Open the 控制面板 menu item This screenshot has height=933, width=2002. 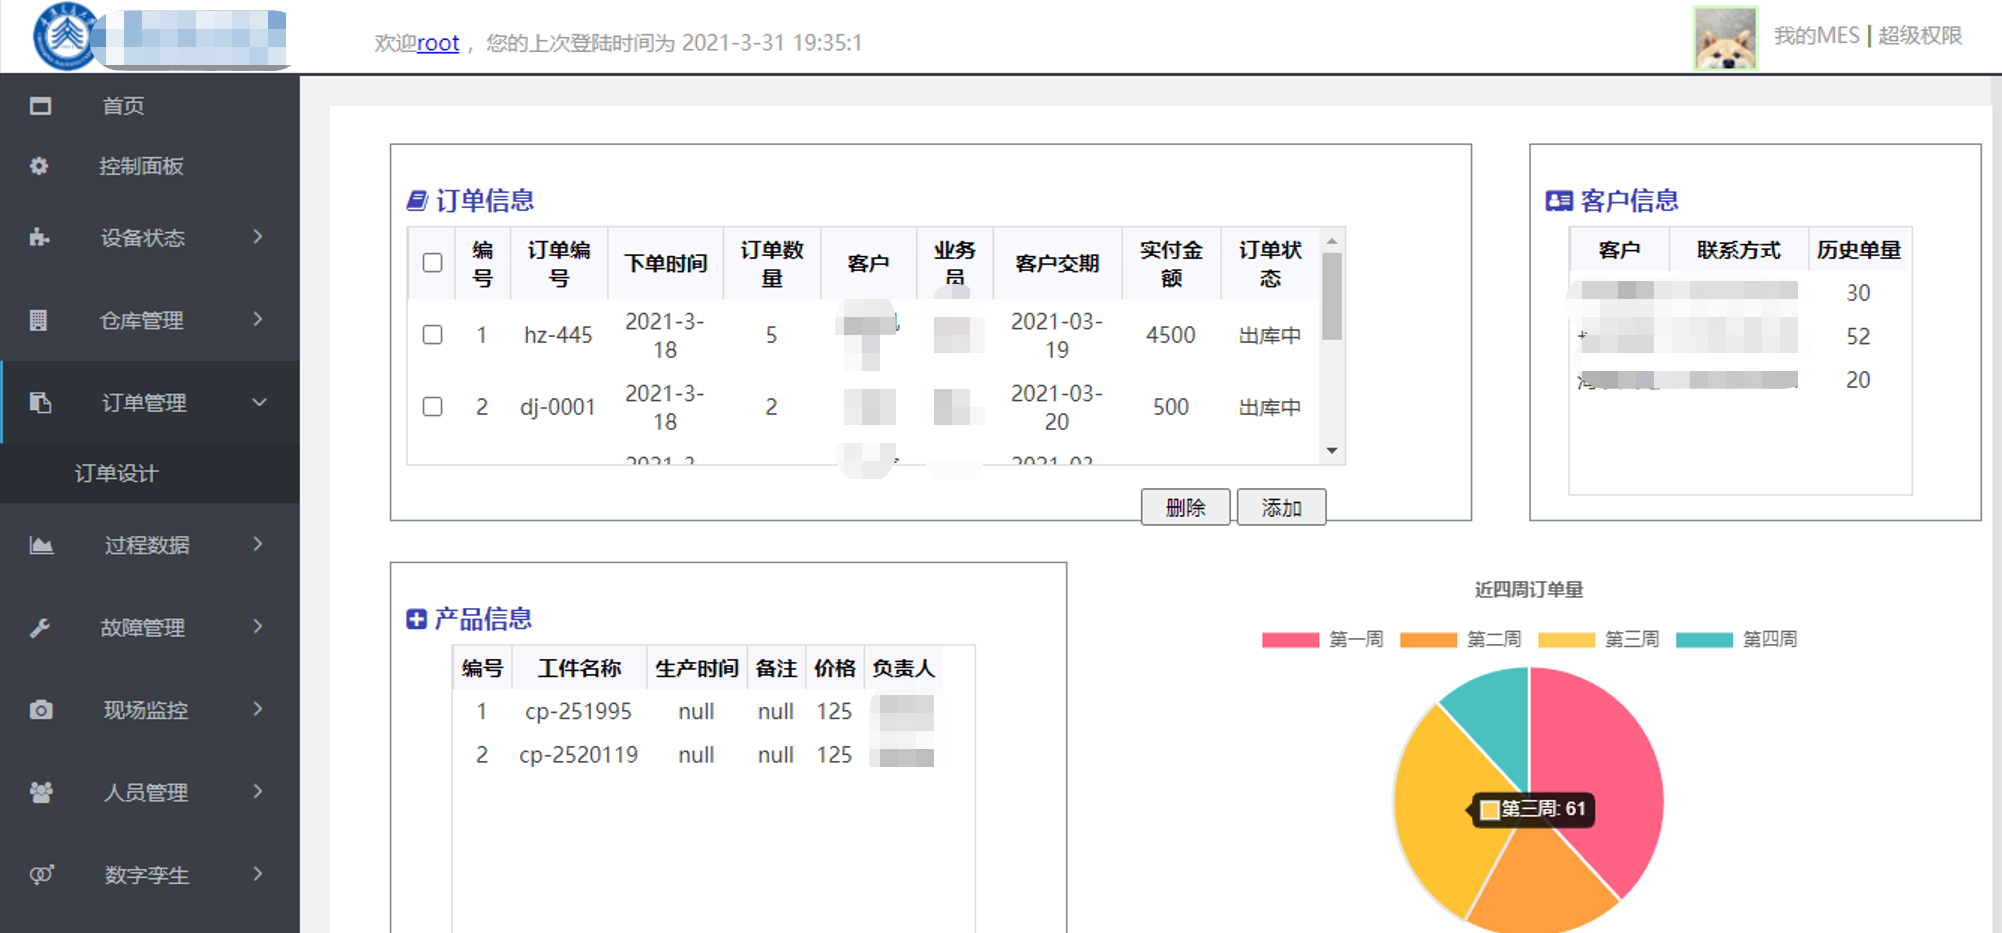[x=141, y=166]
